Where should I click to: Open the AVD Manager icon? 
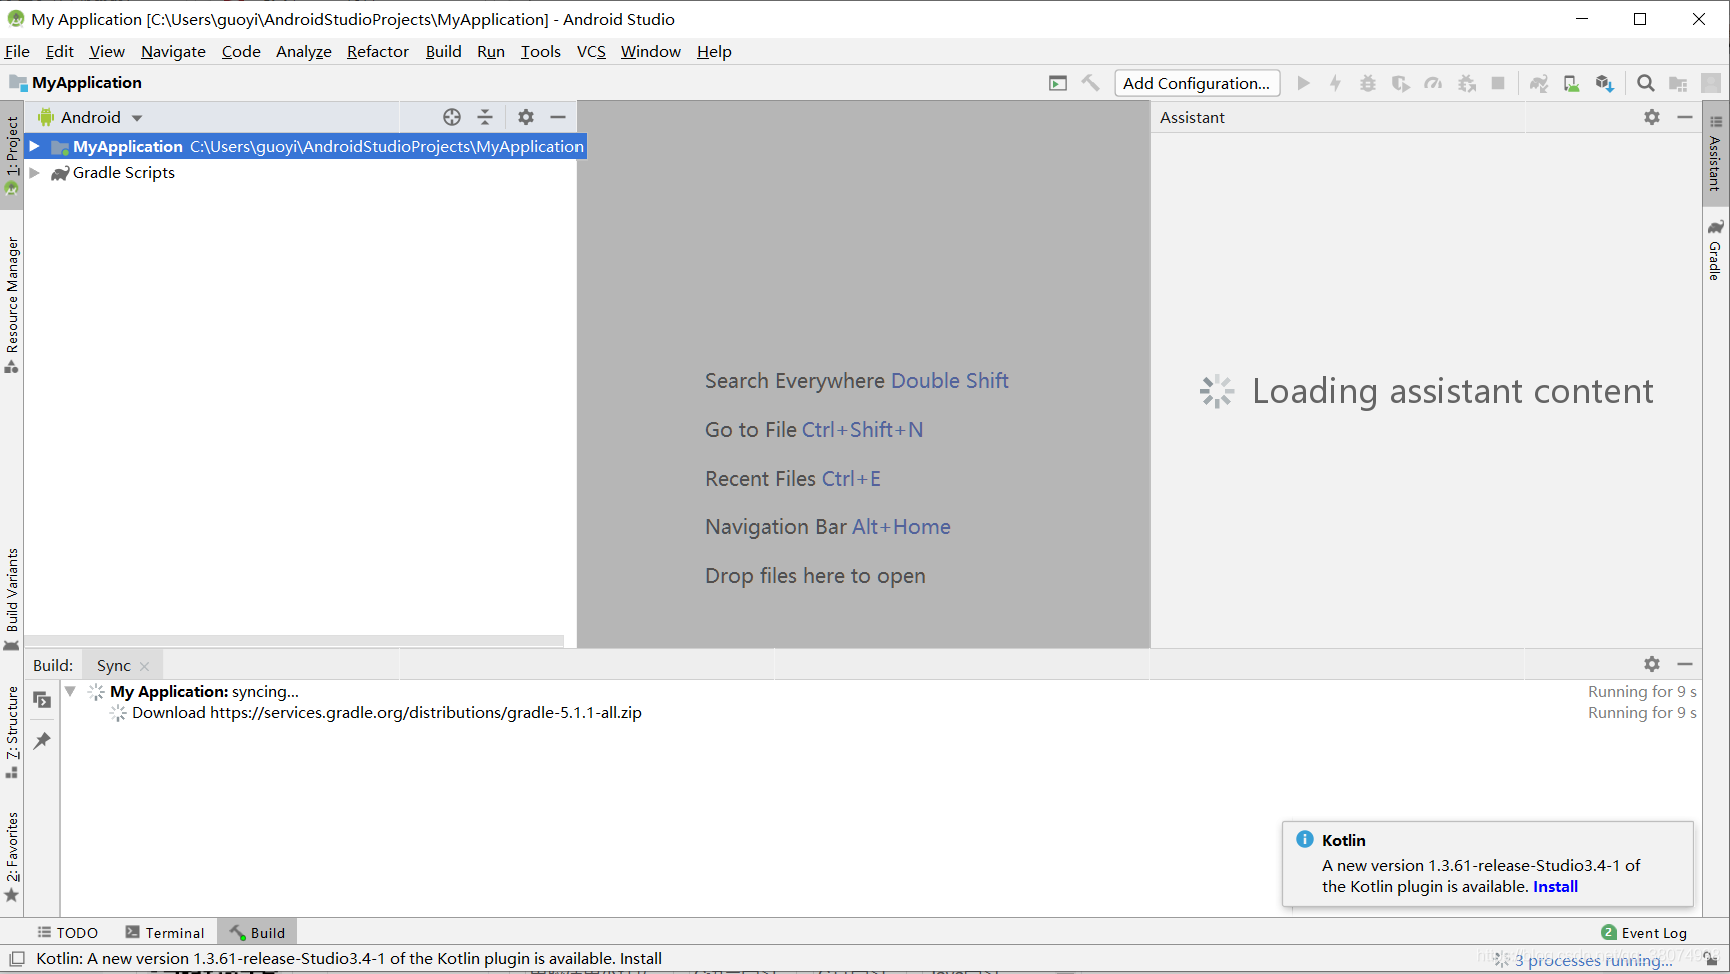(1572, 83)
